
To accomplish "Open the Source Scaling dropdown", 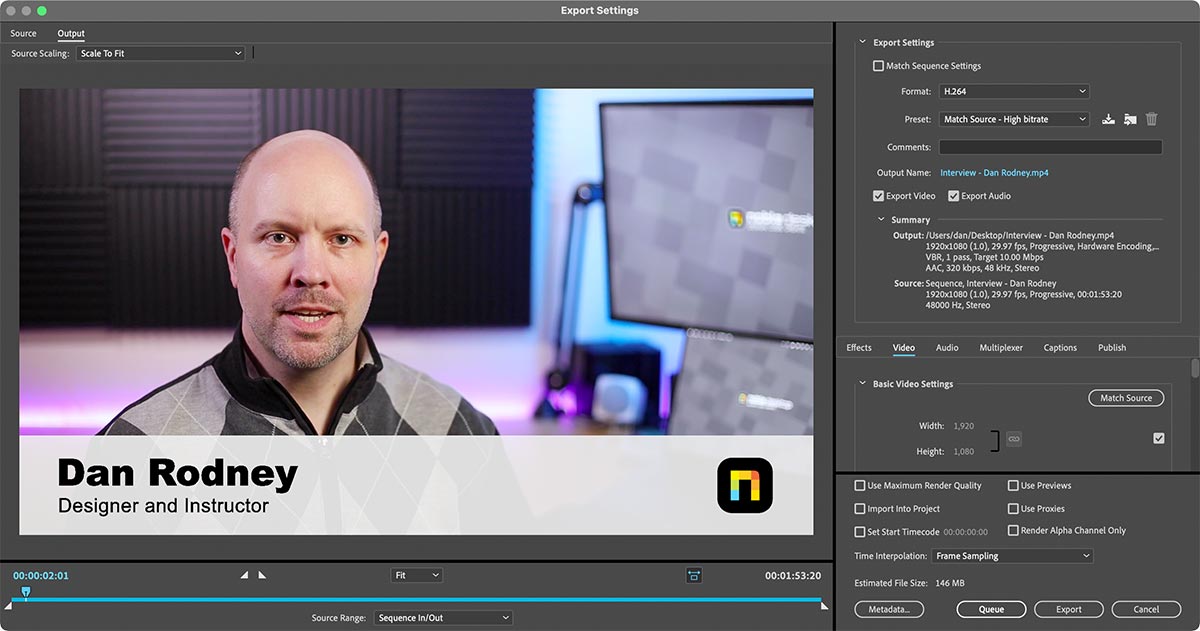I will (160, 53).
